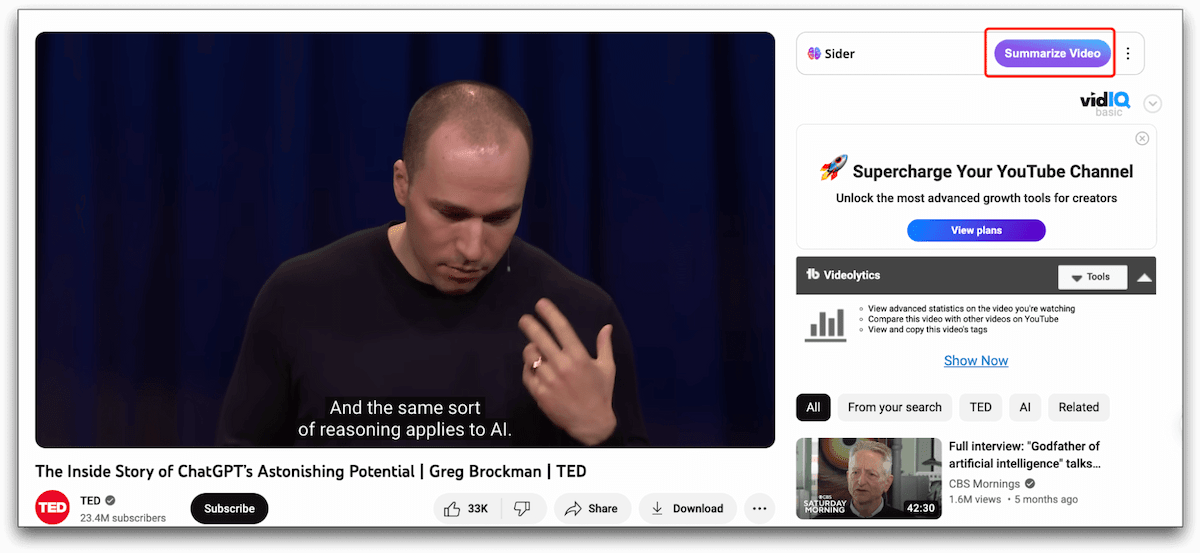The height and width of the screenshot is (553, 1200).
Task: Click the Videolytics bar chart icon
Action: point(826,322)
